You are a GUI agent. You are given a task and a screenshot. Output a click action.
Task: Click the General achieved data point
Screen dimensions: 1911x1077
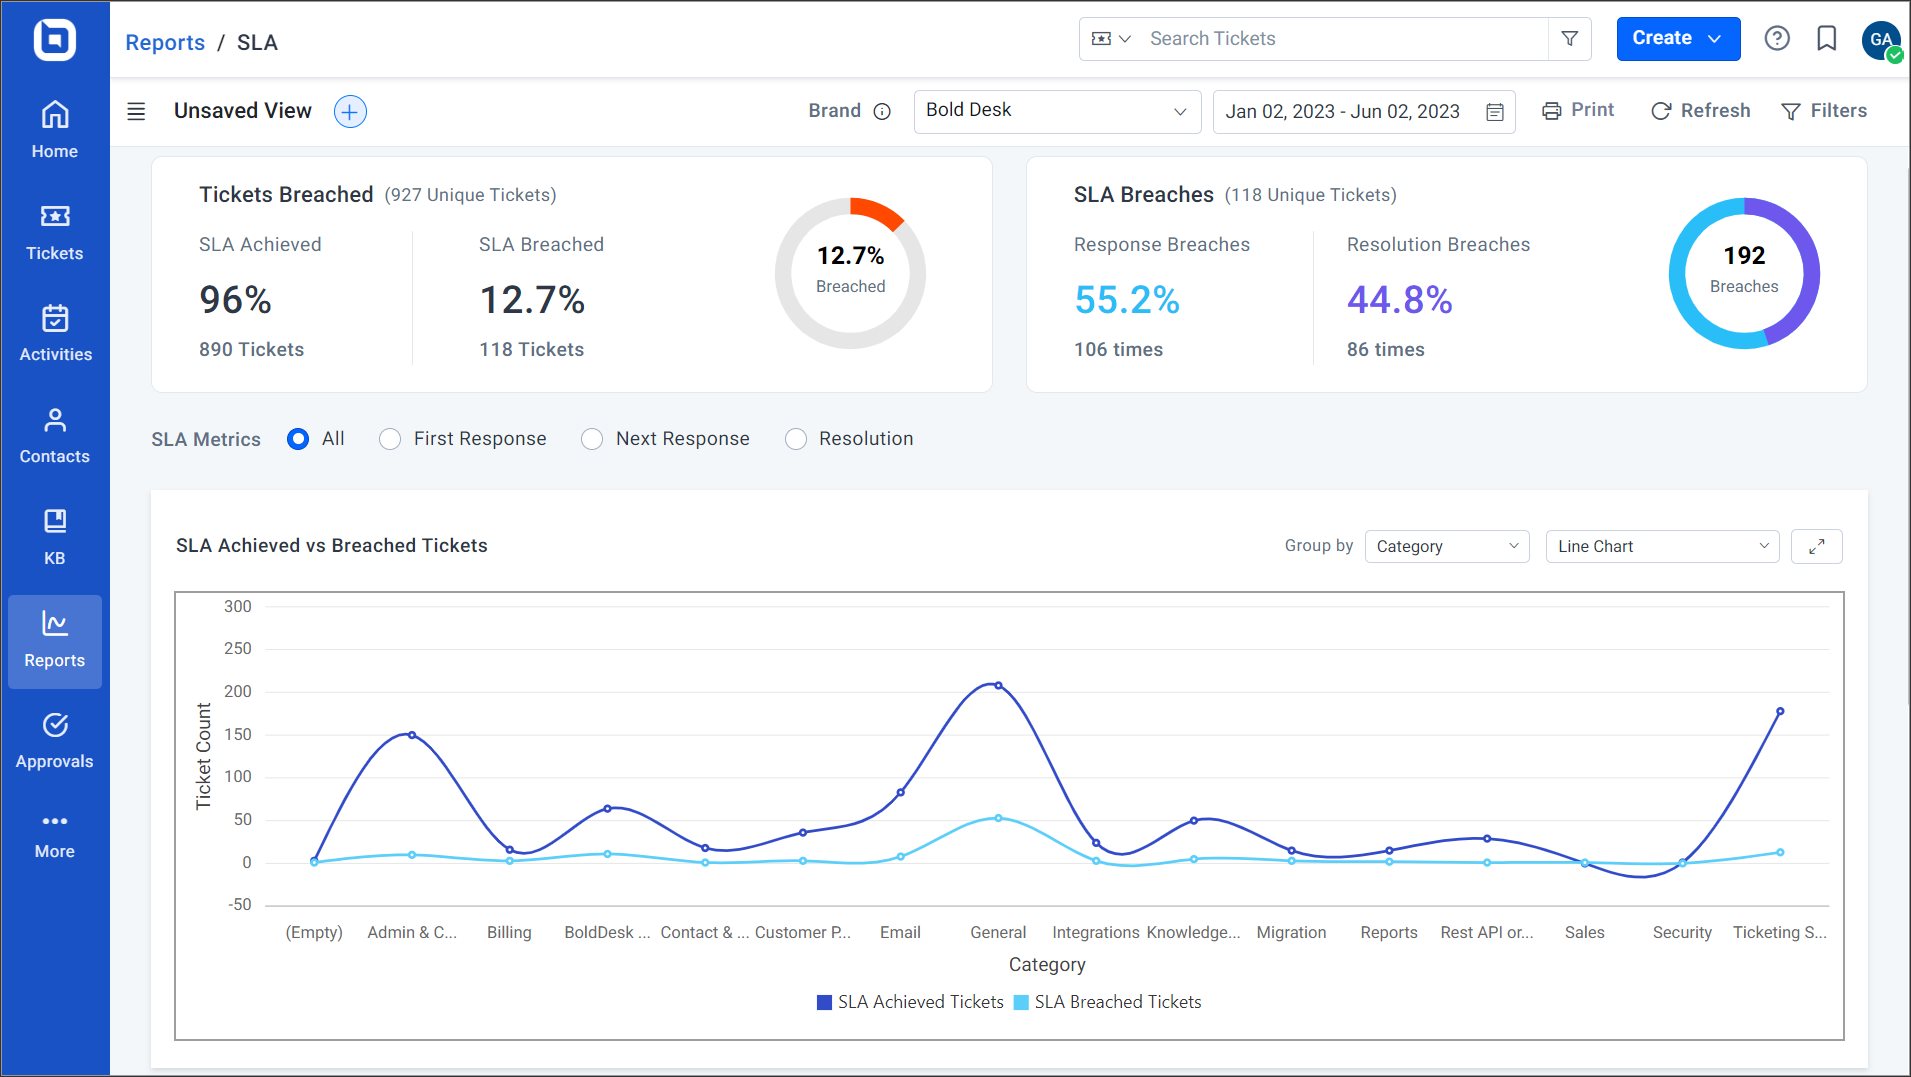[x=998, y=686]
